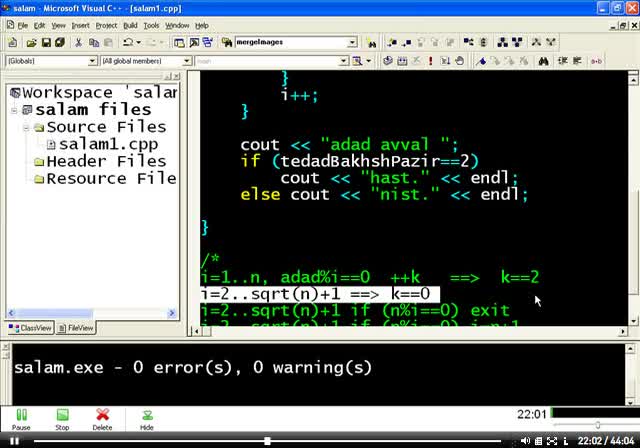Viewport: 640px width, 448px height.
Task: Click the WizardBar actions wand icon
Action: tap(358, 61)
